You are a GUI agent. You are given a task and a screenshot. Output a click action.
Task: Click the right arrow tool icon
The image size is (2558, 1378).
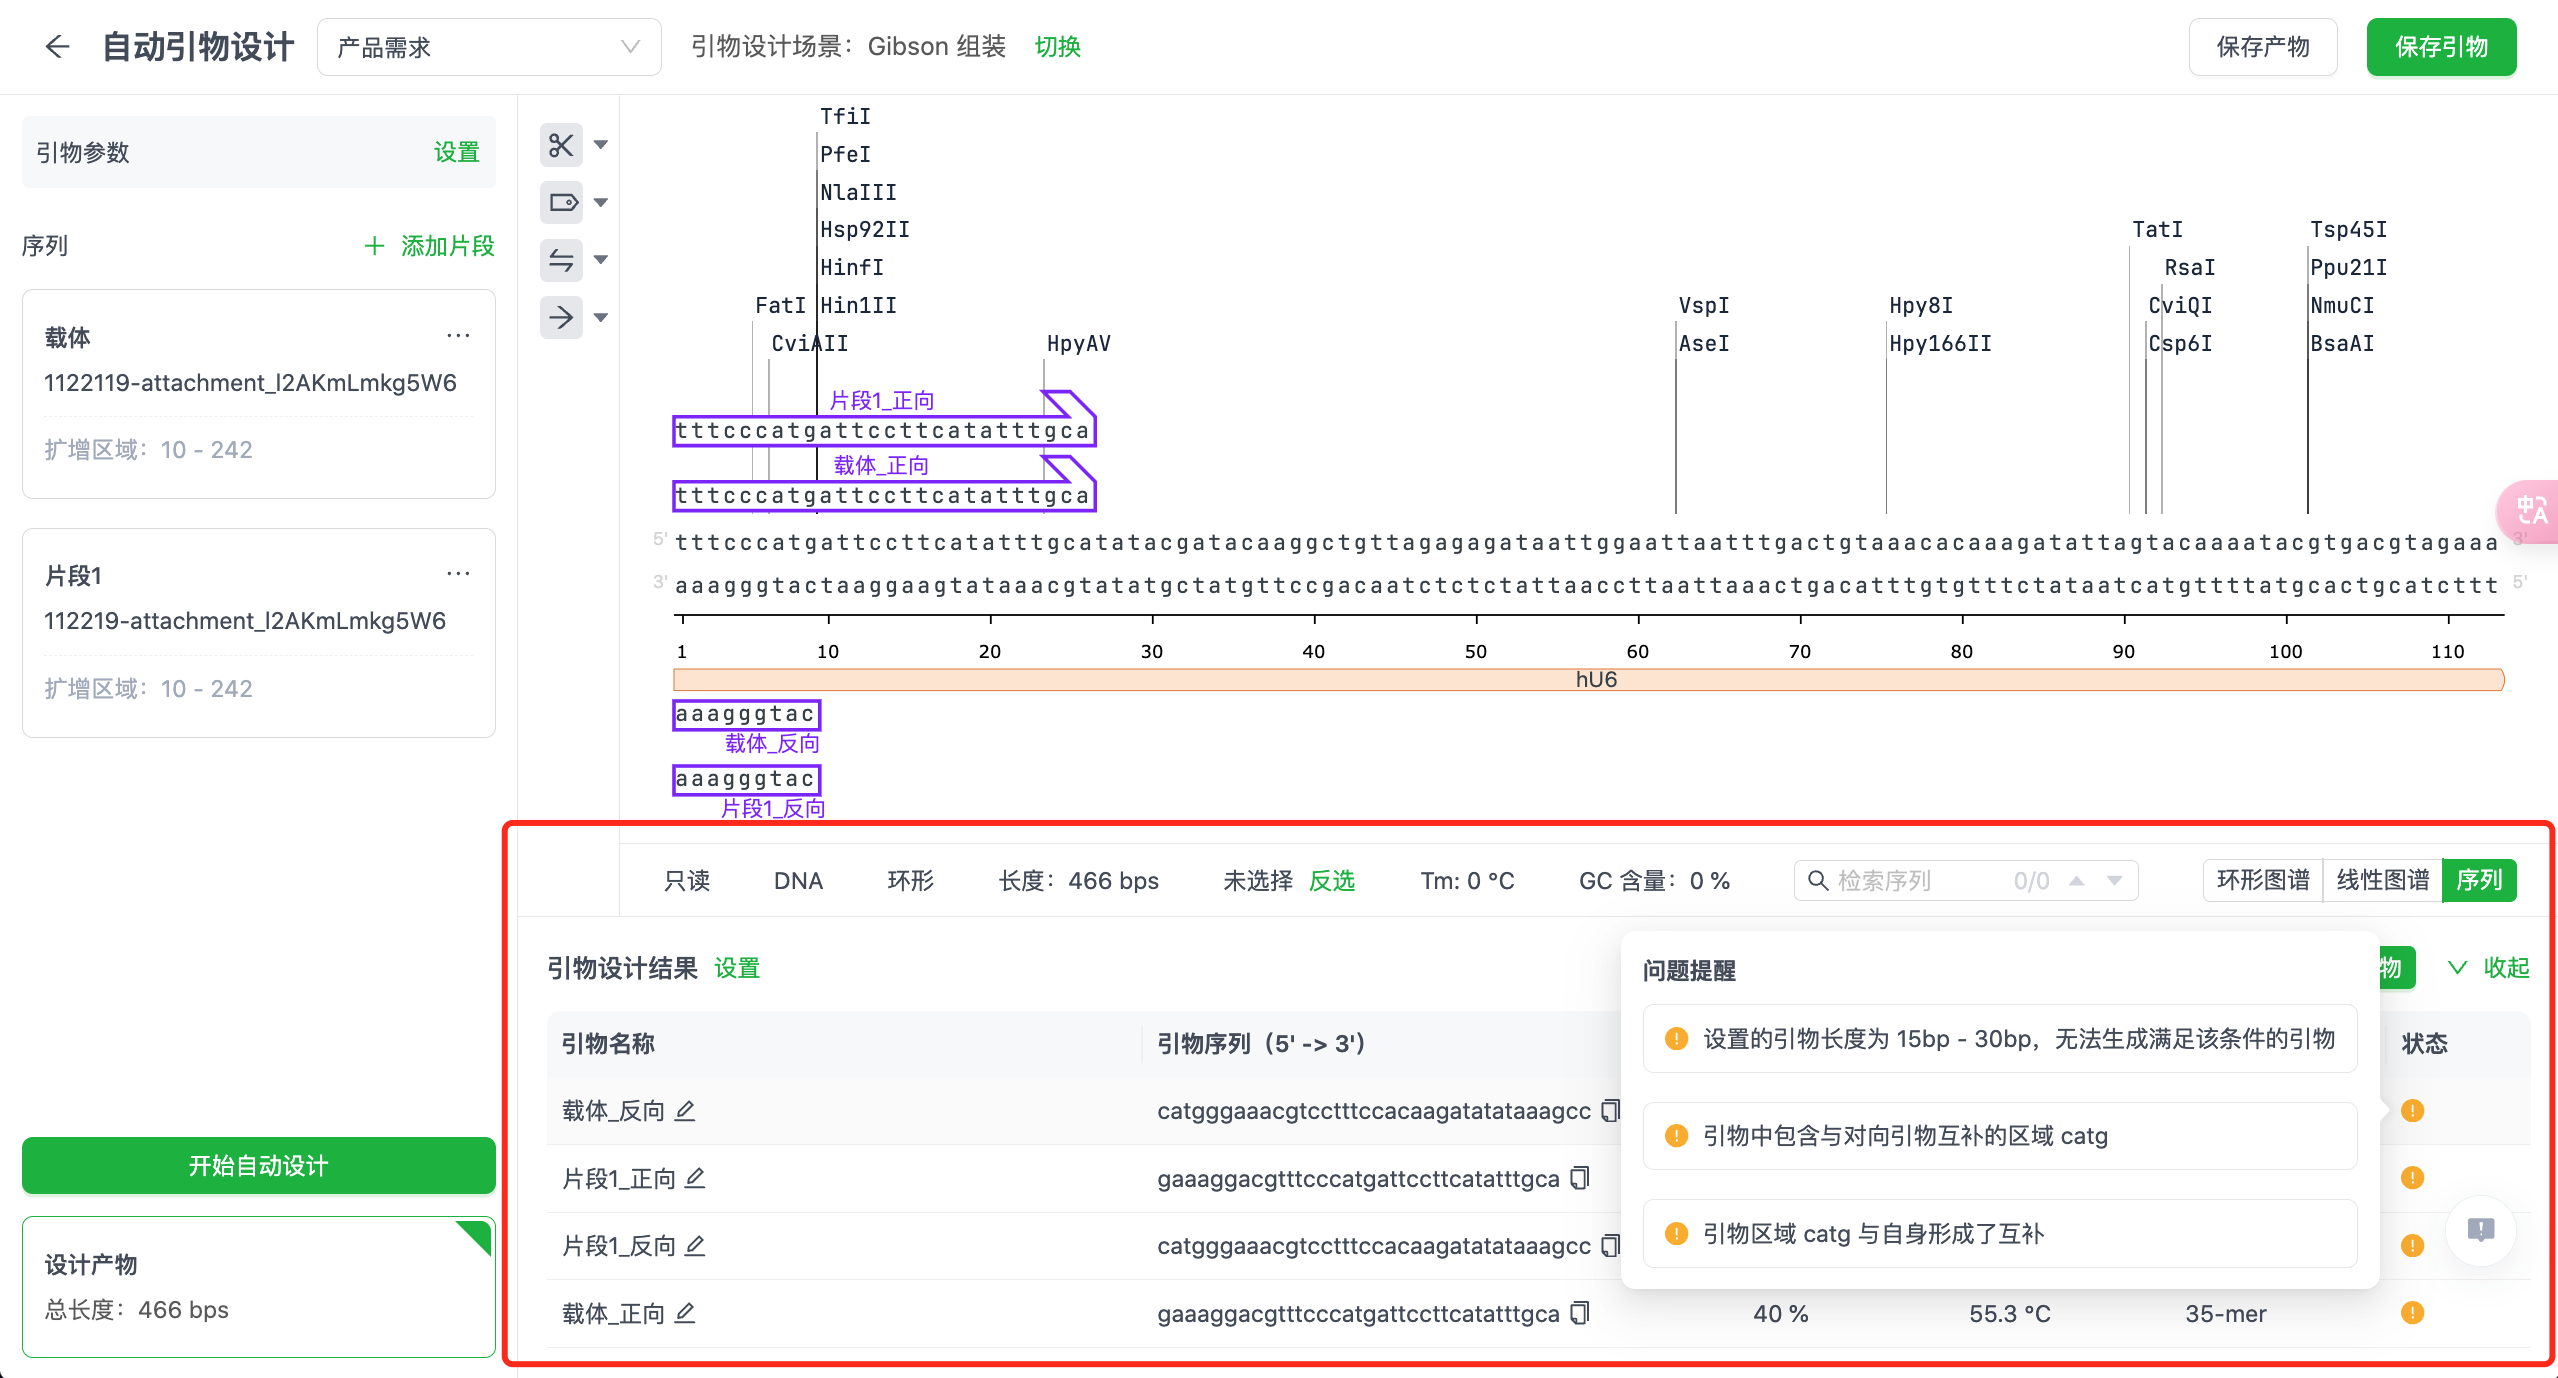(561, 318)
